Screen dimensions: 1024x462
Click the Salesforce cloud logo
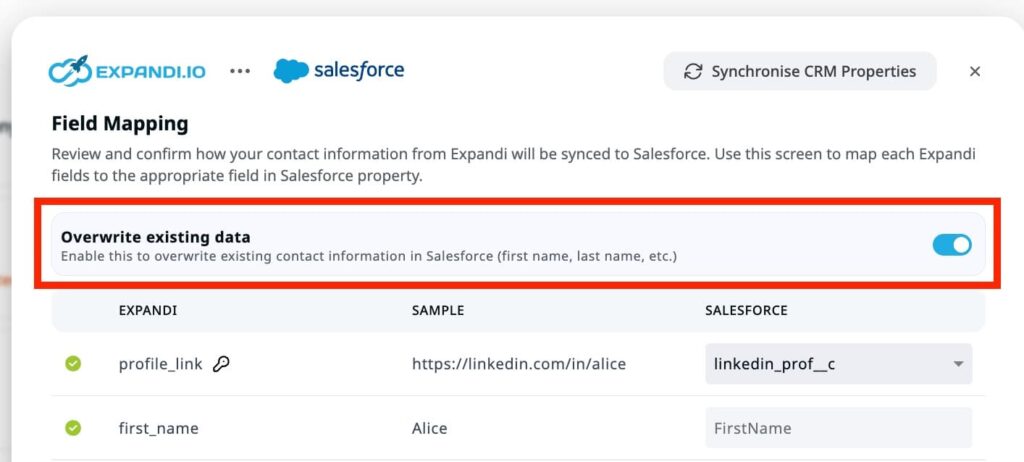point(291,71)
